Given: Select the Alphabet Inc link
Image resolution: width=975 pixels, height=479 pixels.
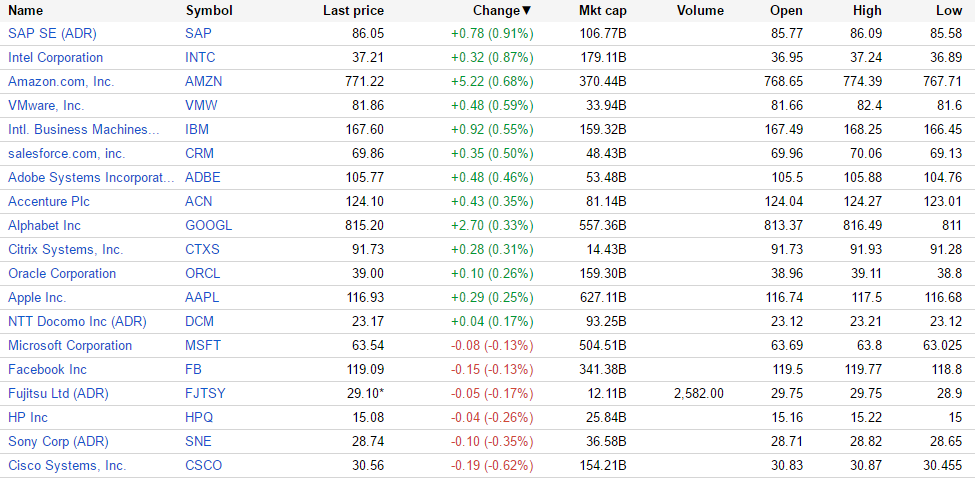Looking at the screenshot, I should pyautogui.click(x=44, y=225).
